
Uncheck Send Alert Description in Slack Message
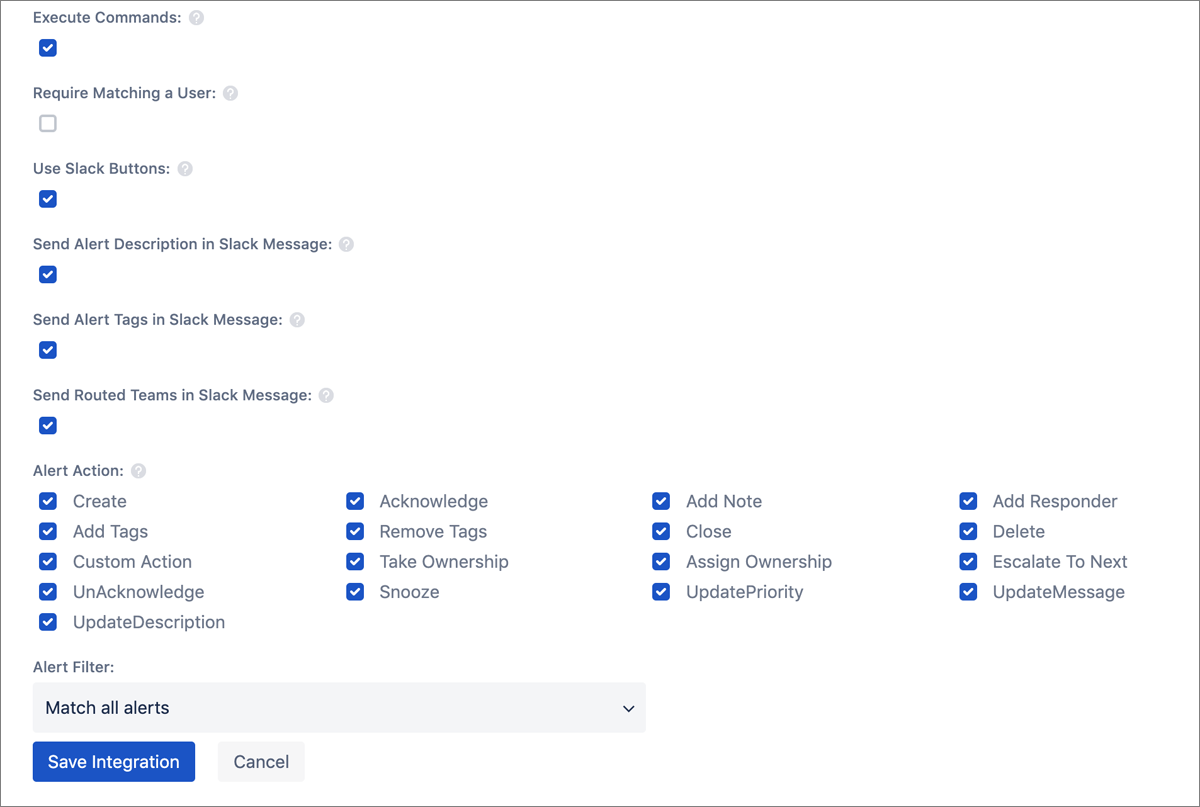click(48, 275)
